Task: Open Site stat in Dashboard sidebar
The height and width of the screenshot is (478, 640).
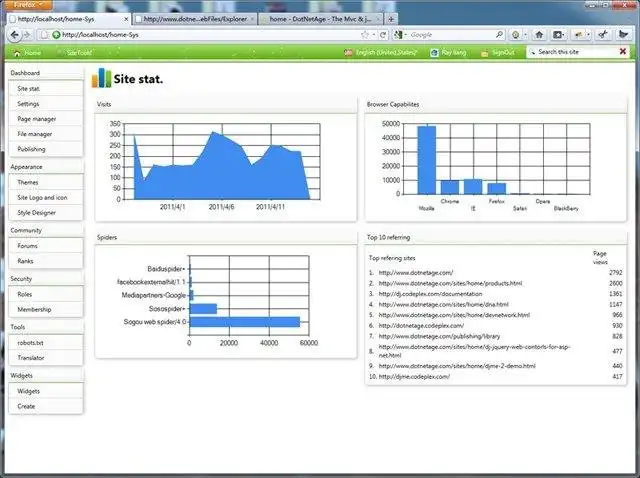Action: pyautogui.click(x=46, y=88)
